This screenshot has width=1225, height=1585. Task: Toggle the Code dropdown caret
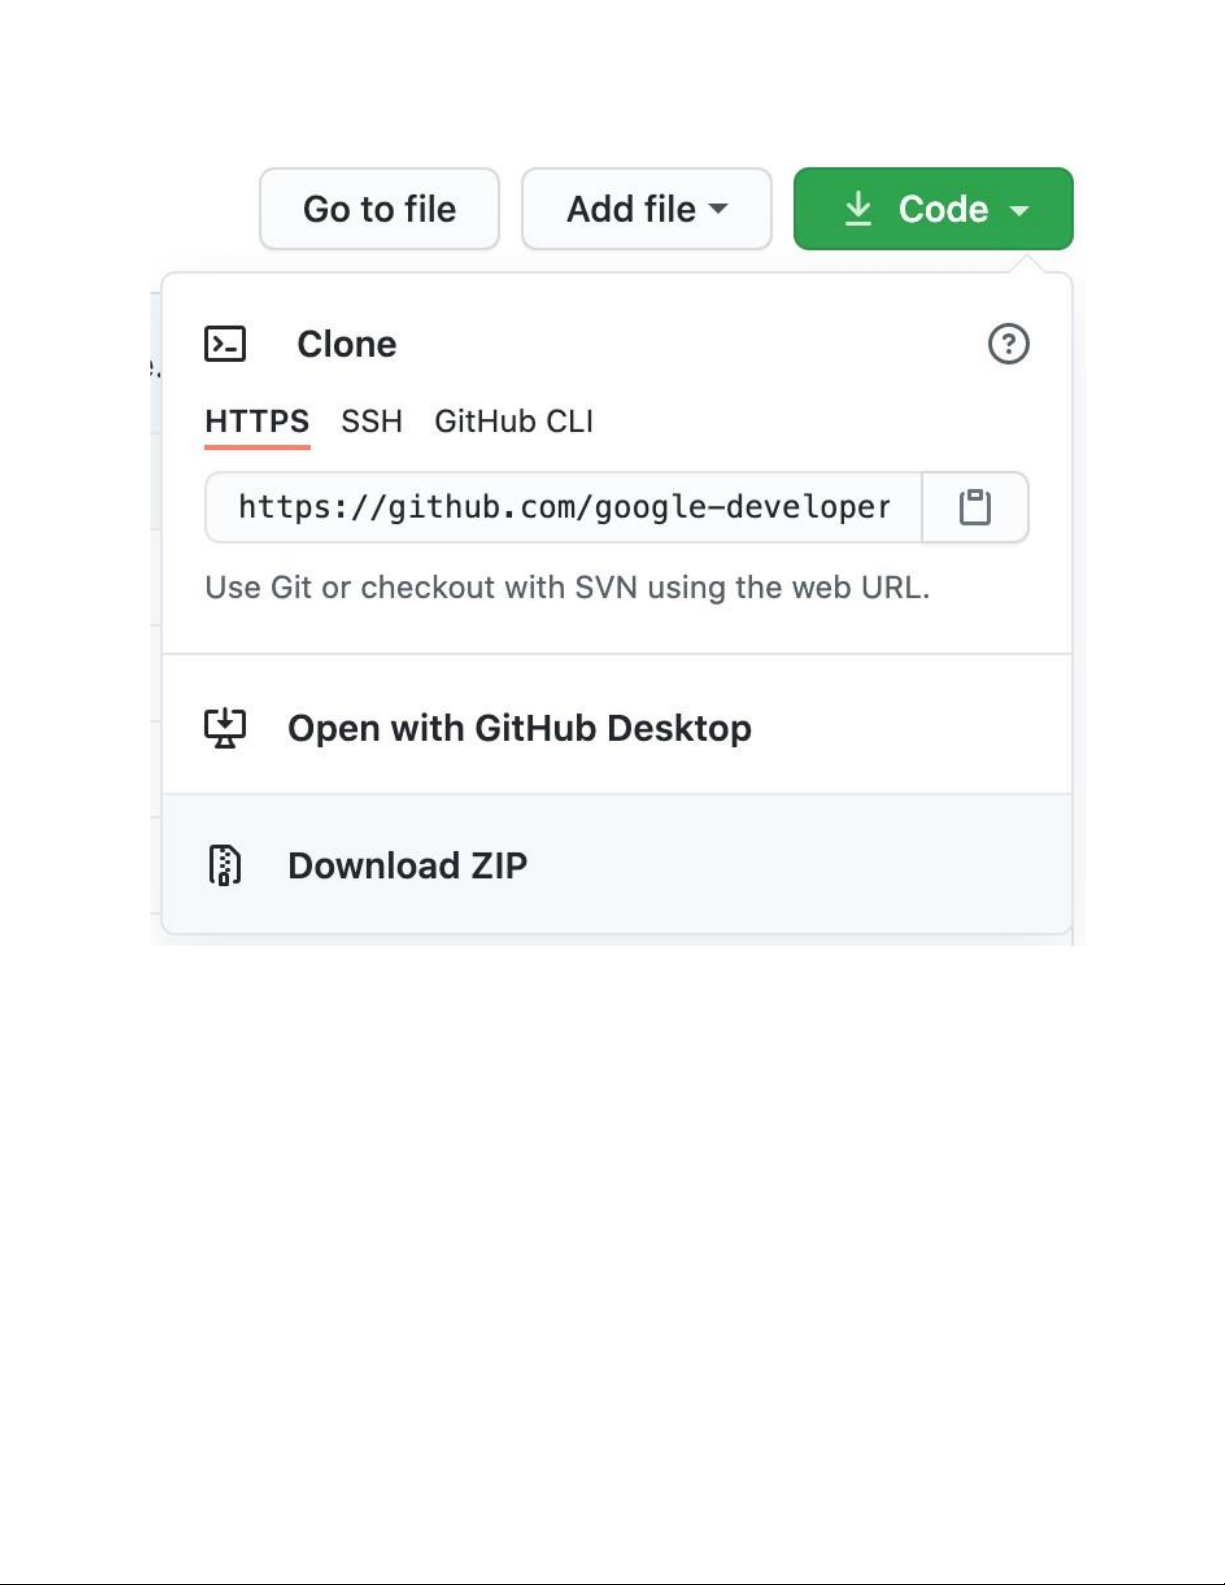[x=1019, y=210]
